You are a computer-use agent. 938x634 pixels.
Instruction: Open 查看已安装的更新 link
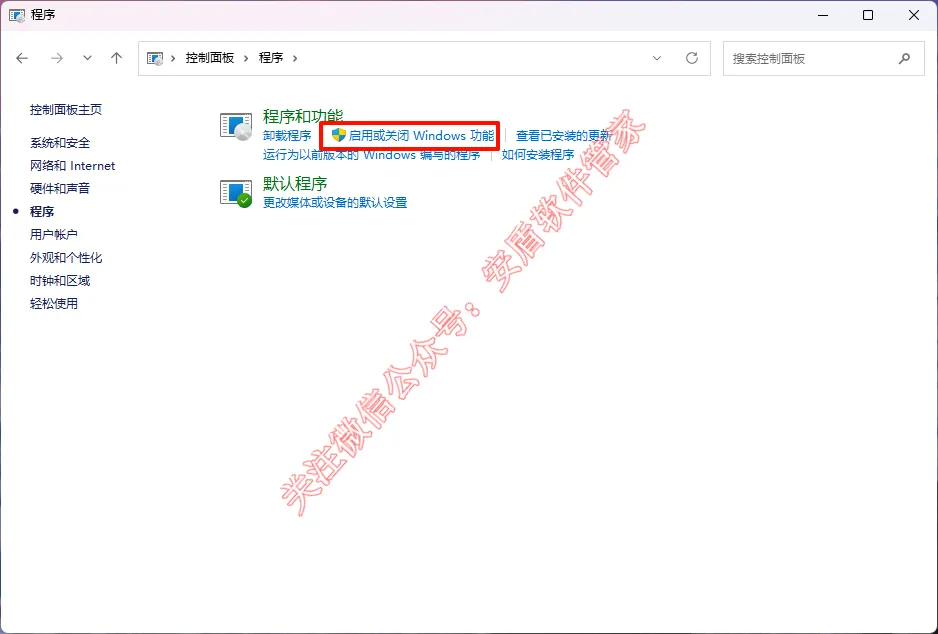[564, 136]
